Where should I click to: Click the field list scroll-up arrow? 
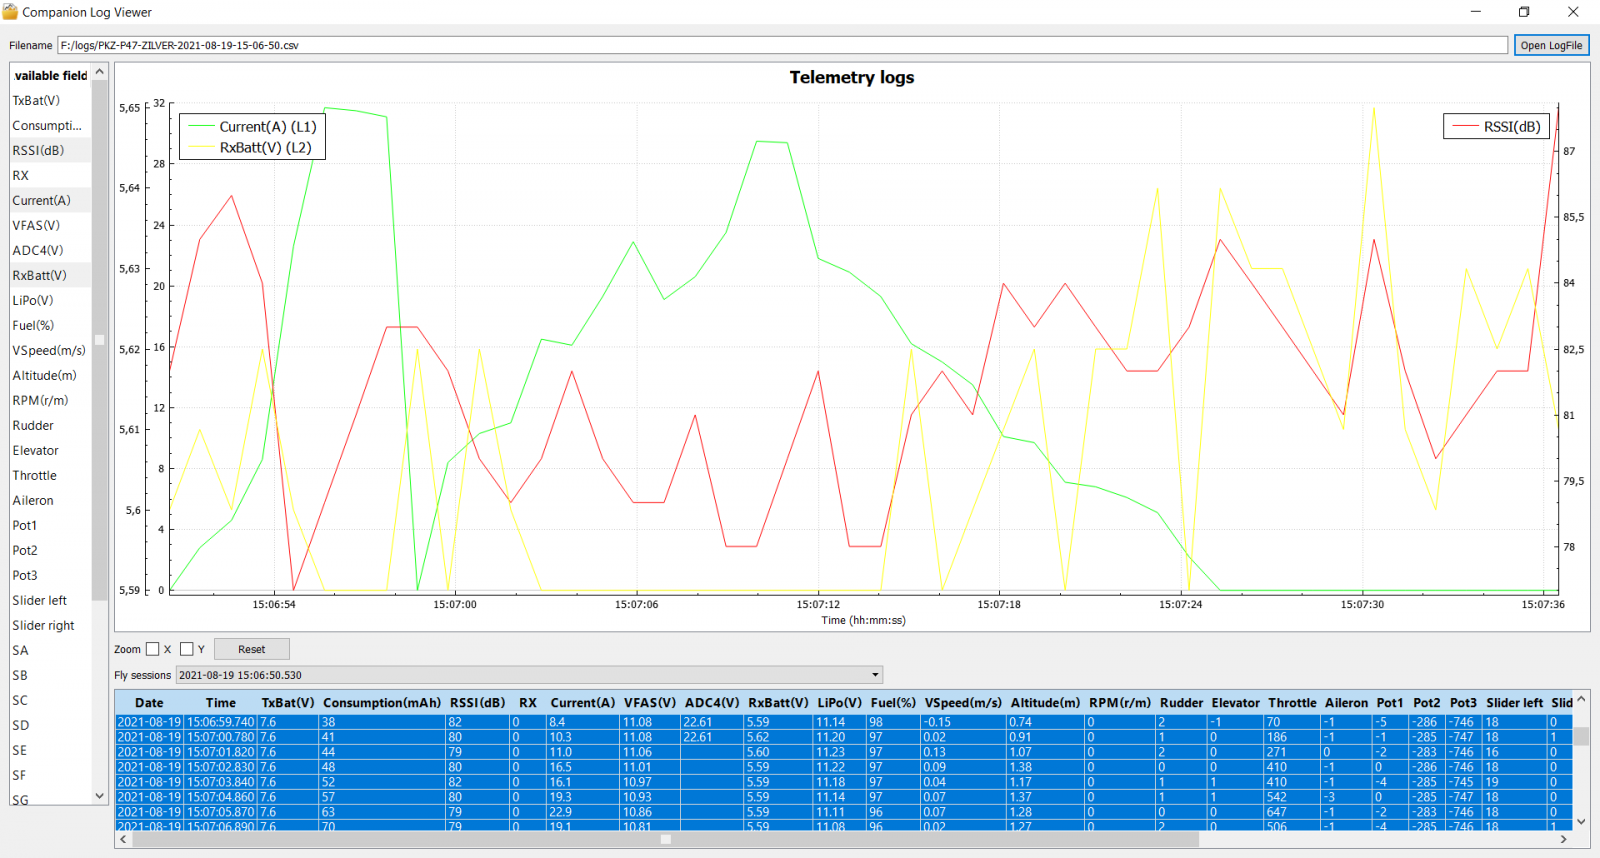pyautogui.click(x=99, y=72)
